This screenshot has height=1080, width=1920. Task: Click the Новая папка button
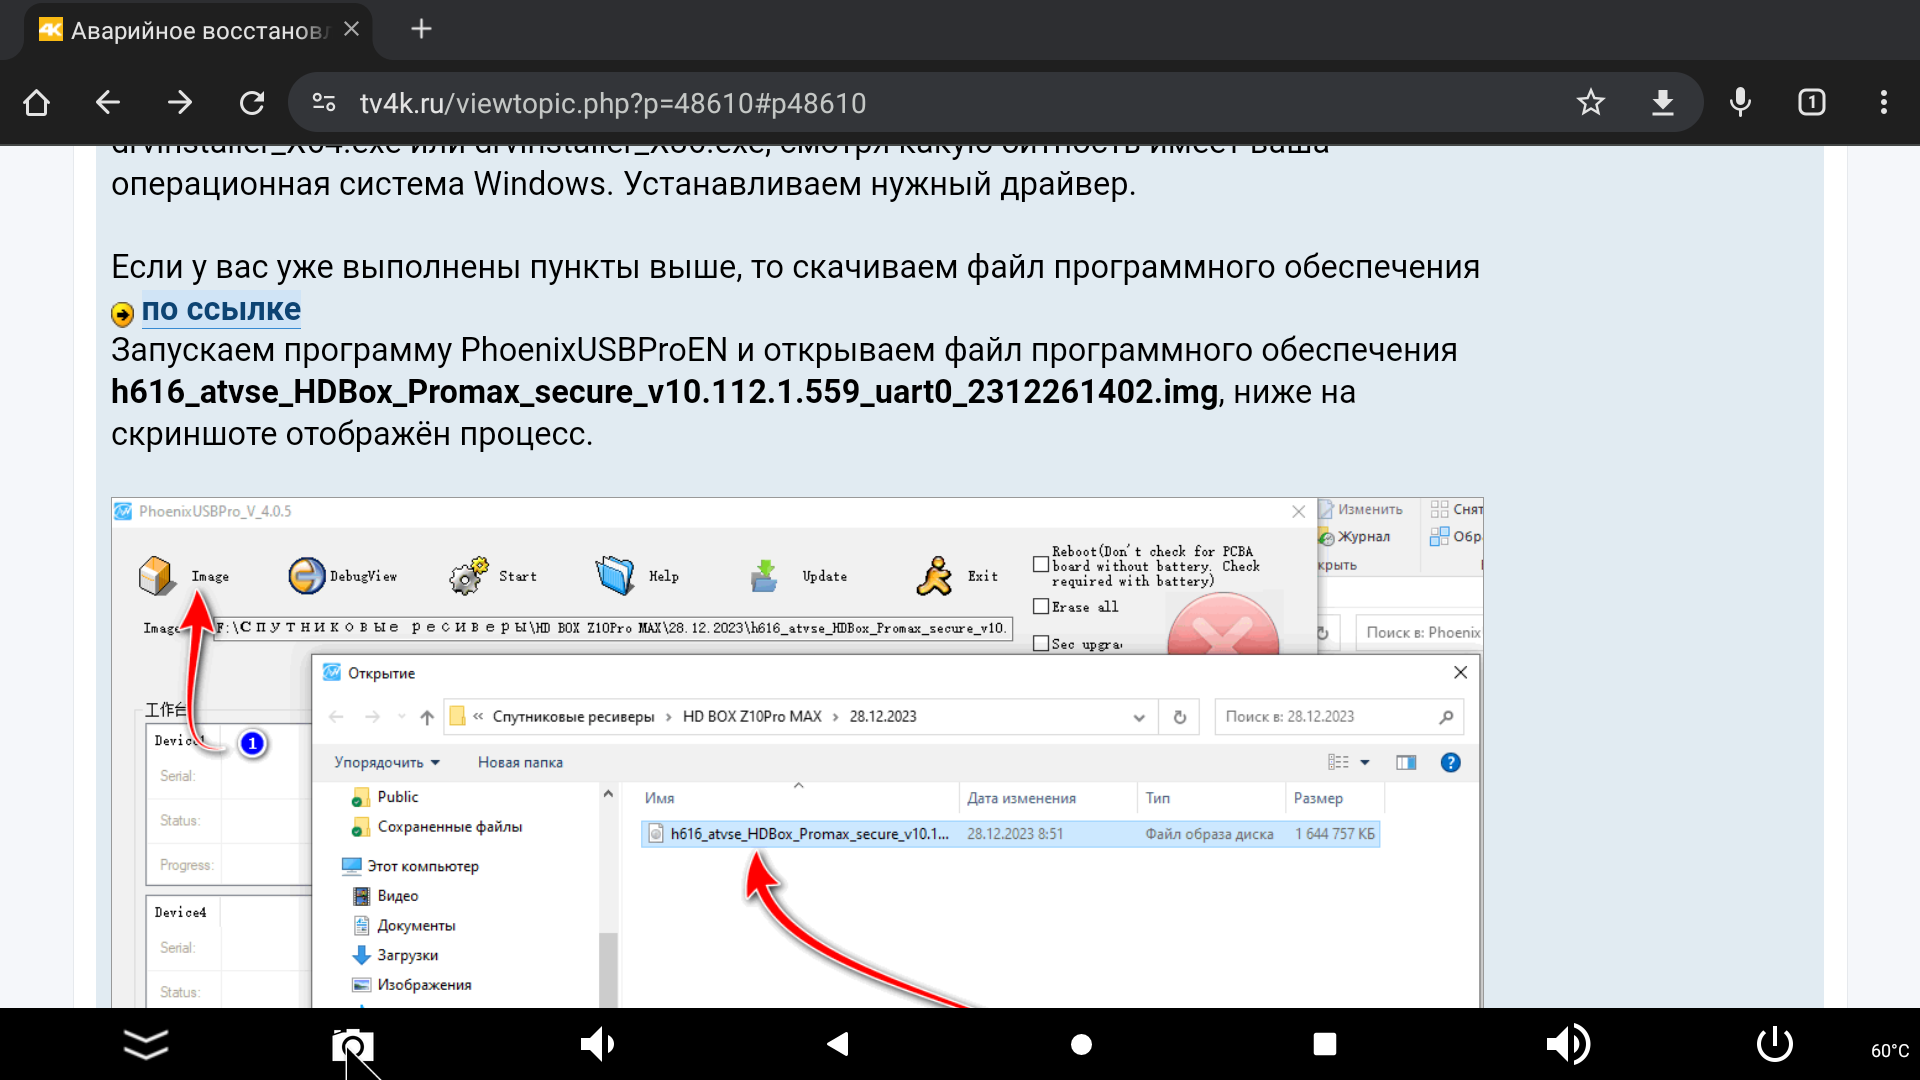(520, 762)
